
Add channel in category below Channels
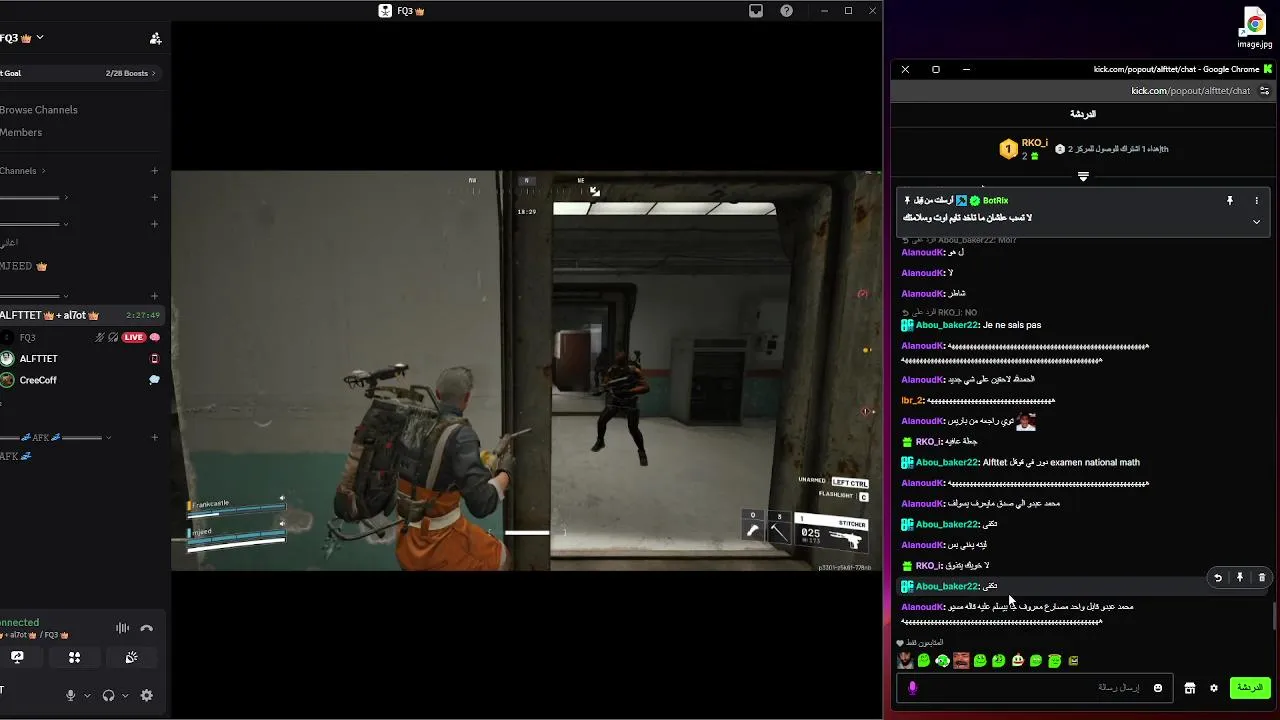154,198
